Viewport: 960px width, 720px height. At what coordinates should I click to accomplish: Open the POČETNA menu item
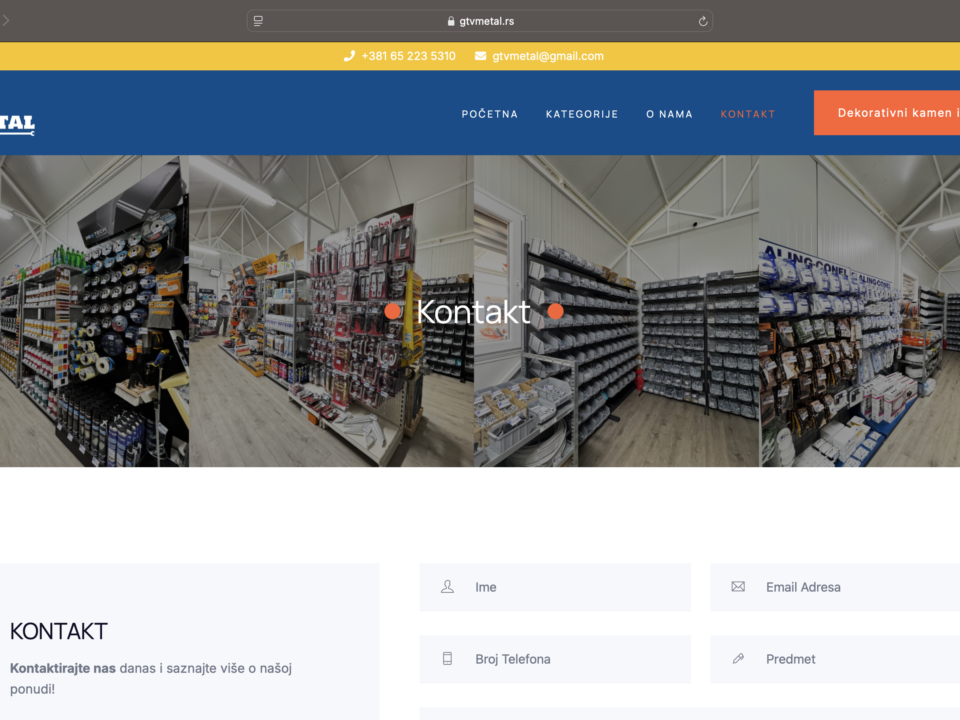tap(489, 114)
